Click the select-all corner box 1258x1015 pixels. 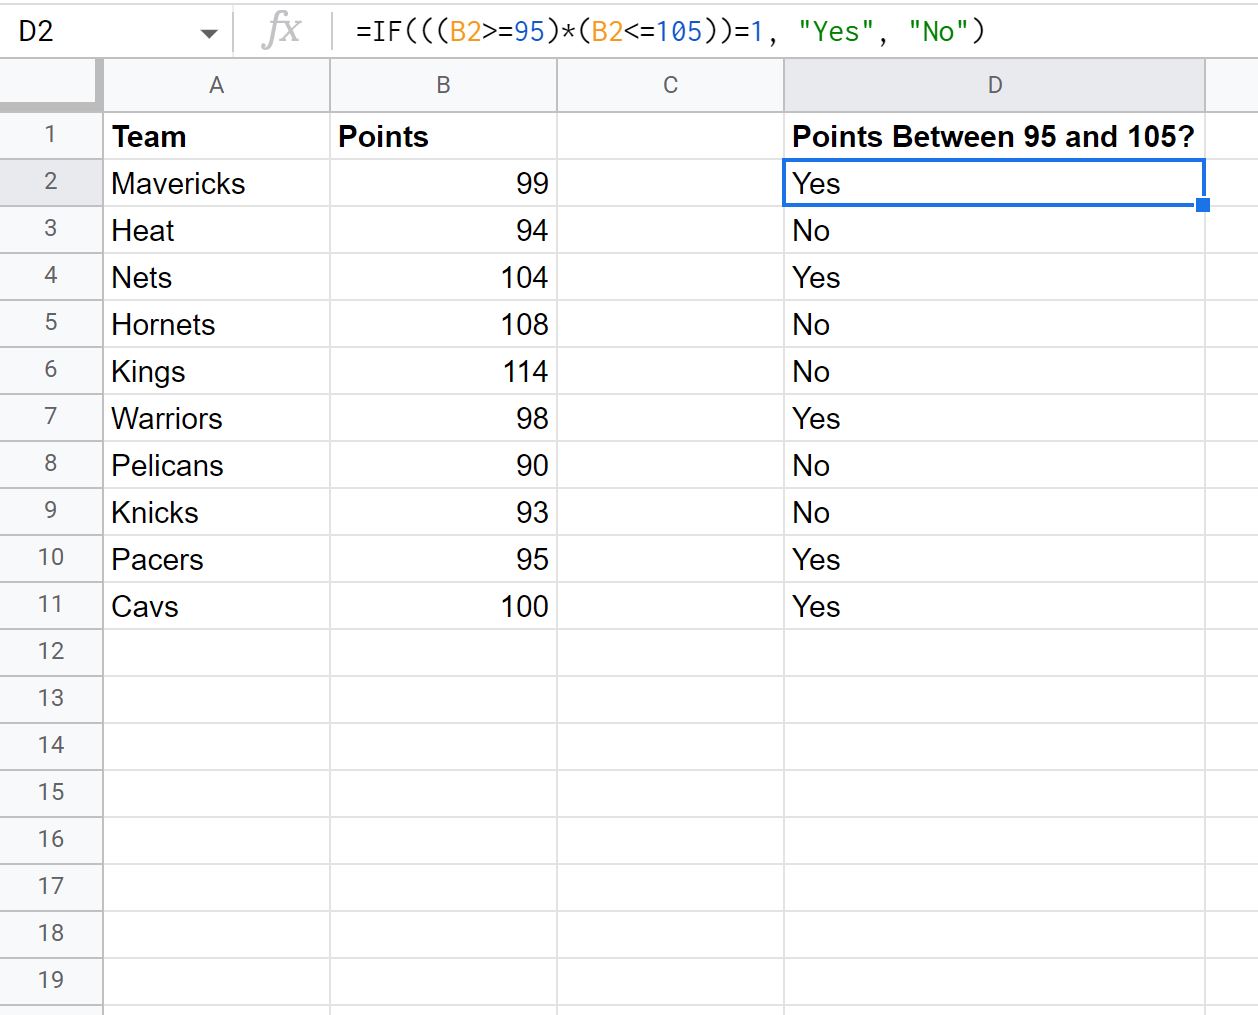pyautogui.click(x=51, y=85)
